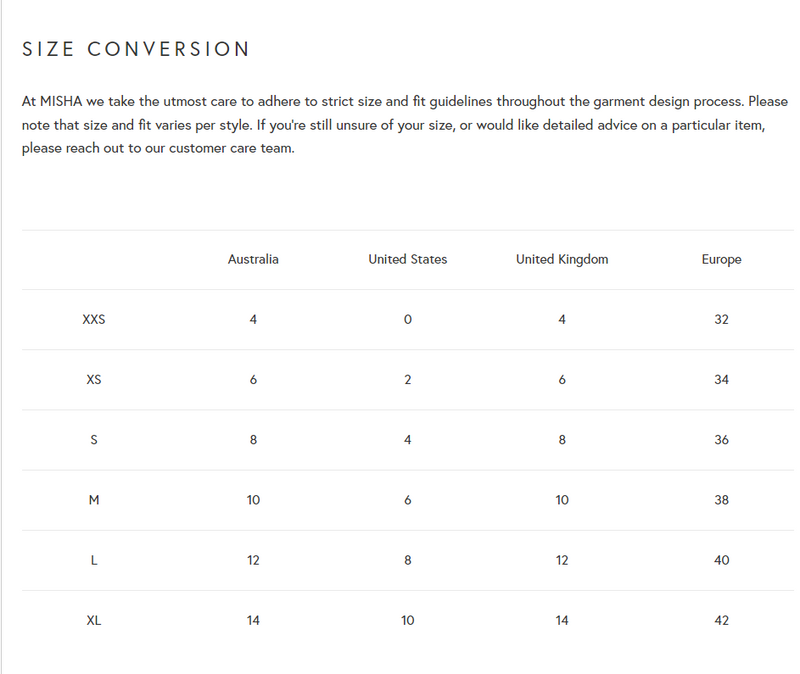Select the S row label
The height and width of the screenshot is (674, 800).
[94, 440]
